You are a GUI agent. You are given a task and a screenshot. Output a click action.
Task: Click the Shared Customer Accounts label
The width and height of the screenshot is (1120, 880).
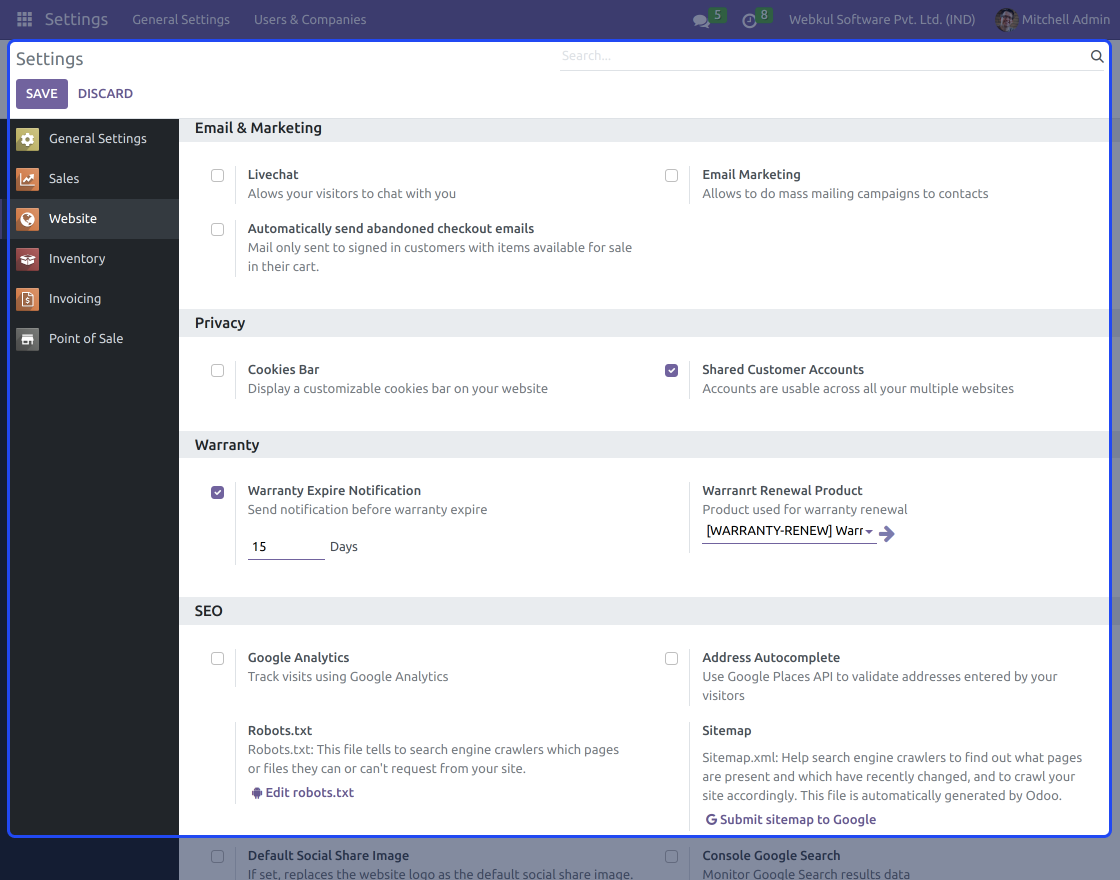point(783,369)
